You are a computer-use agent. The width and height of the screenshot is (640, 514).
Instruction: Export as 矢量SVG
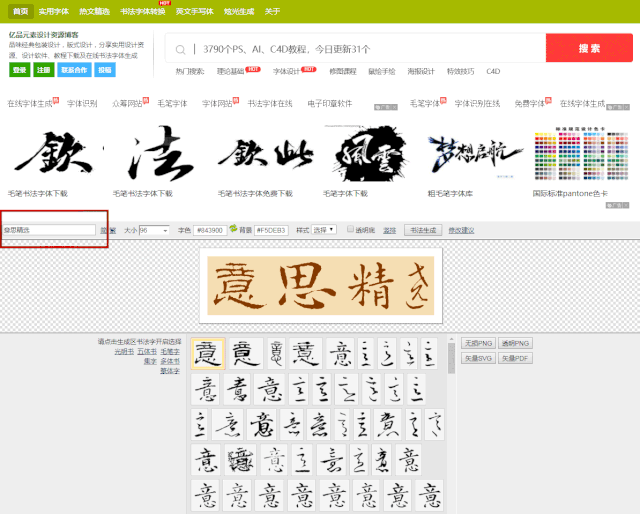(477, 358)
